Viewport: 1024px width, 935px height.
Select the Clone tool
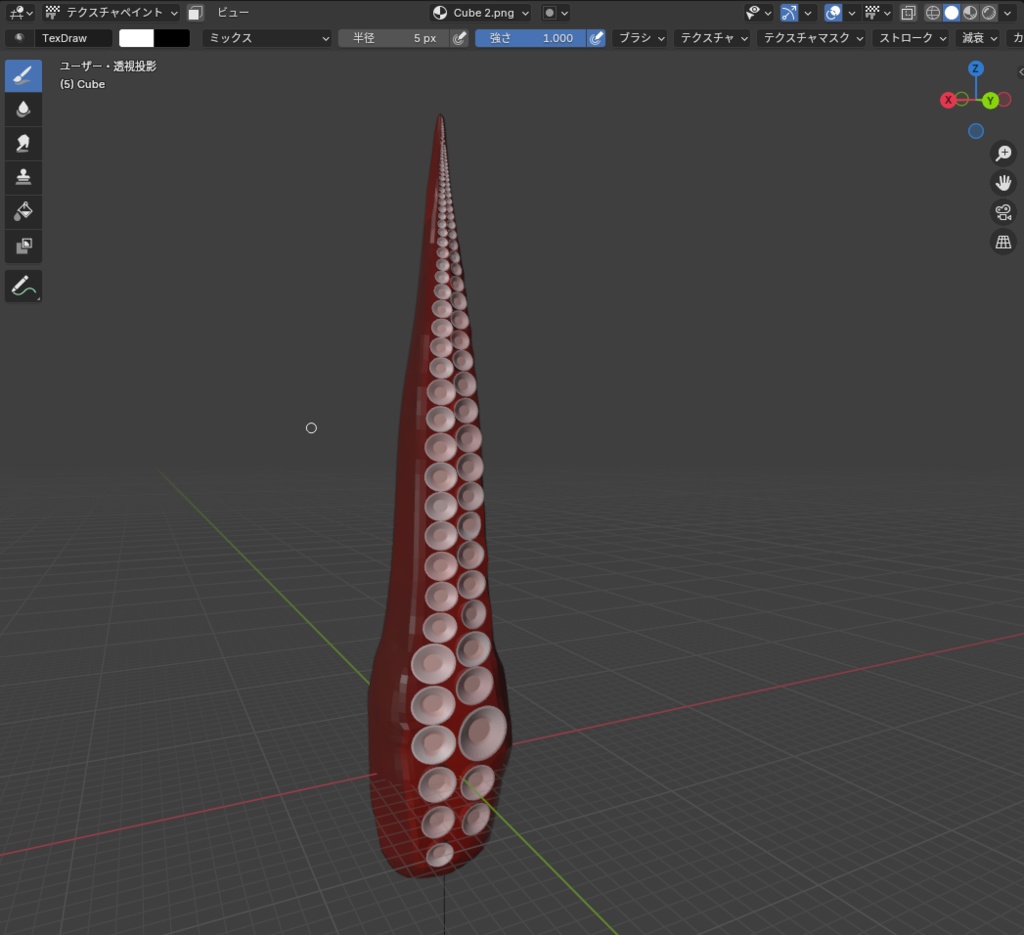[x=23, y=177]
